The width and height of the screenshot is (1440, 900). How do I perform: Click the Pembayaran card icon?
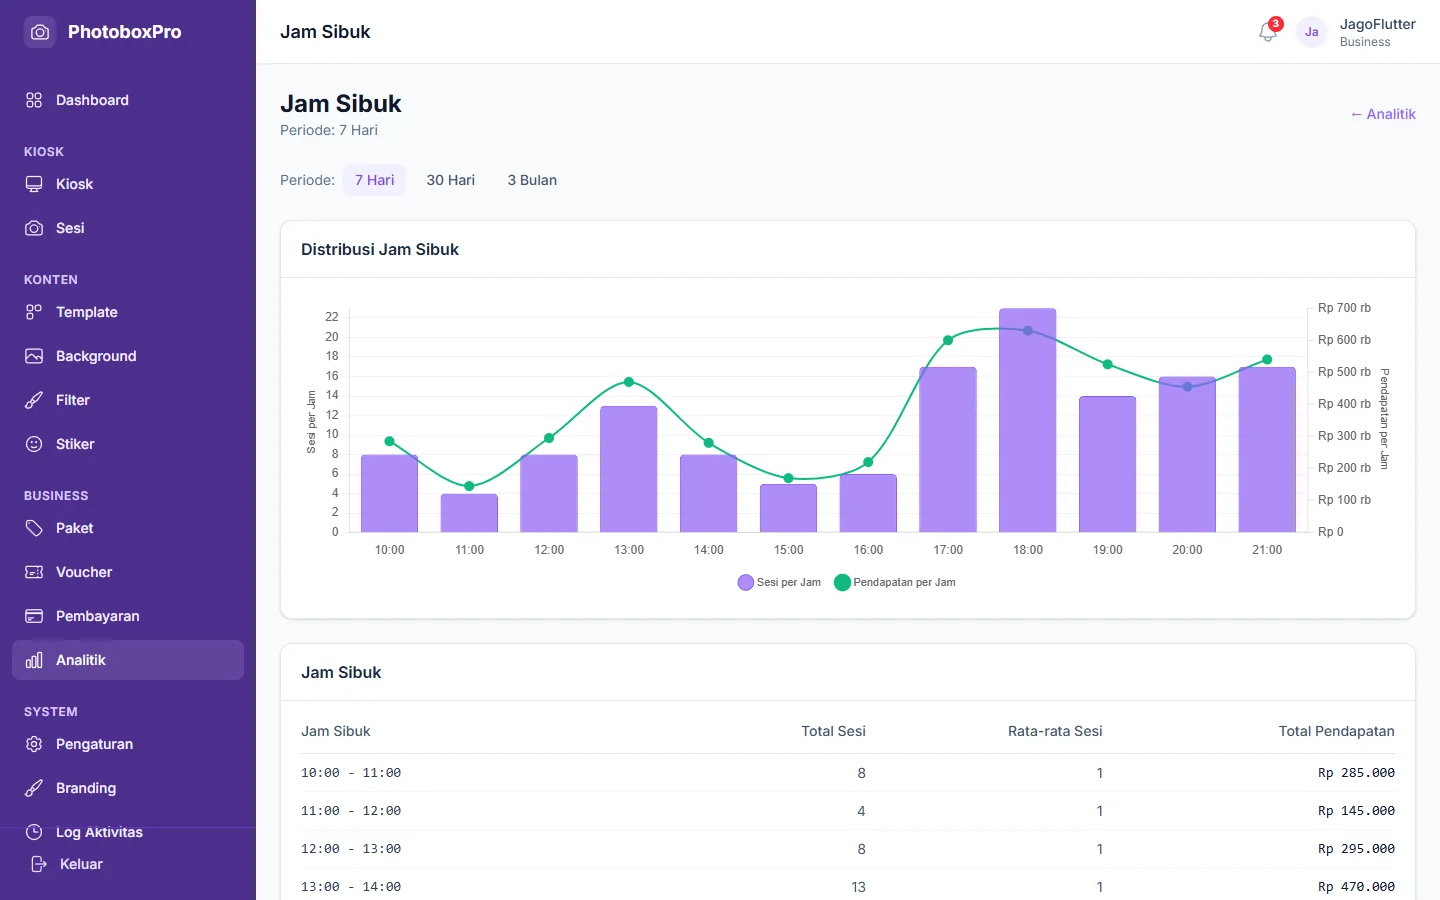pyautogui.click(x=34, y=616)
